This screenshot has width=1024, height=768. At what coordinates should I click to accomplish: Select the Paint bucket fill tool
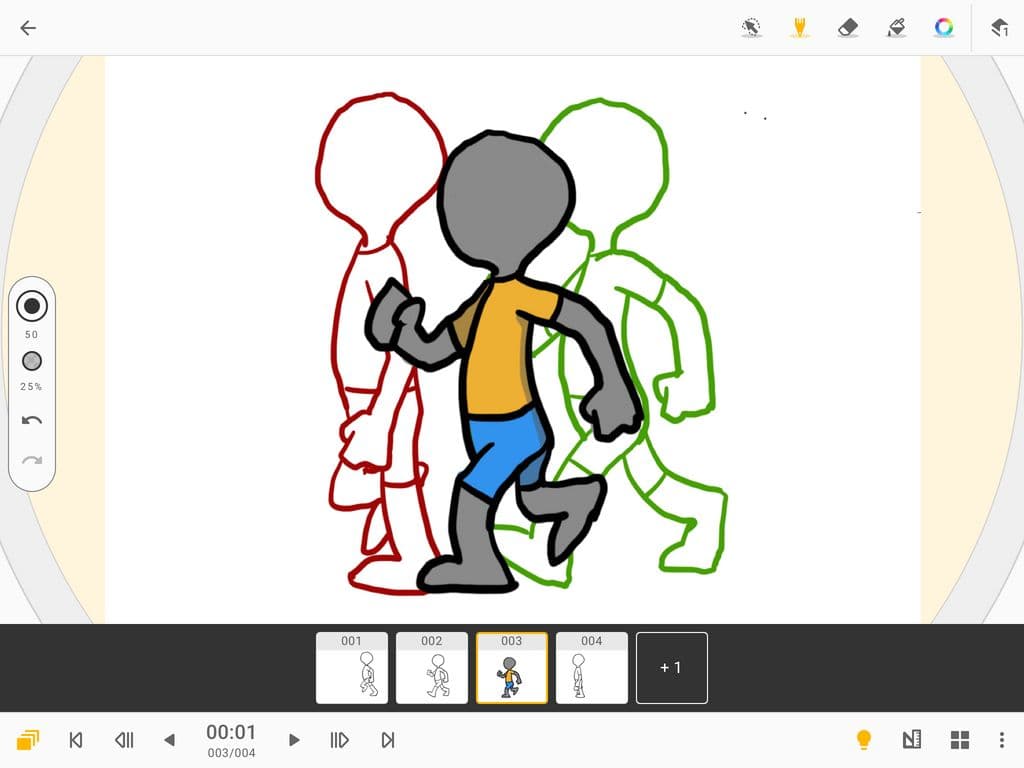pos(895,27)
